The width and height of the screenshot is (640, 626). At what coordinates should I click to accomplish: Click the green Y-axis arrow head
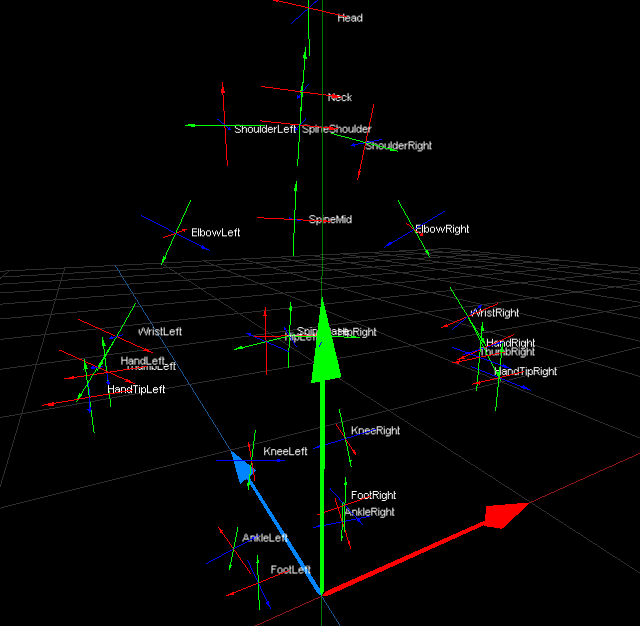click(322, 345)
